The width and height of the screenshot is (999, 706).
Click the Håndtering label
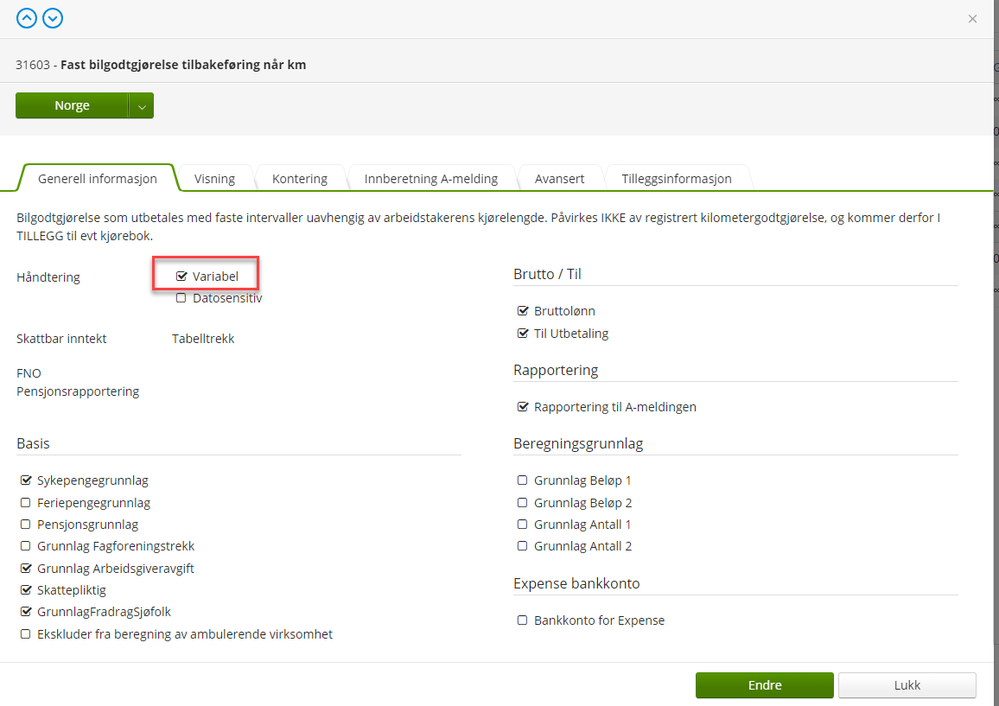(48, 277)
